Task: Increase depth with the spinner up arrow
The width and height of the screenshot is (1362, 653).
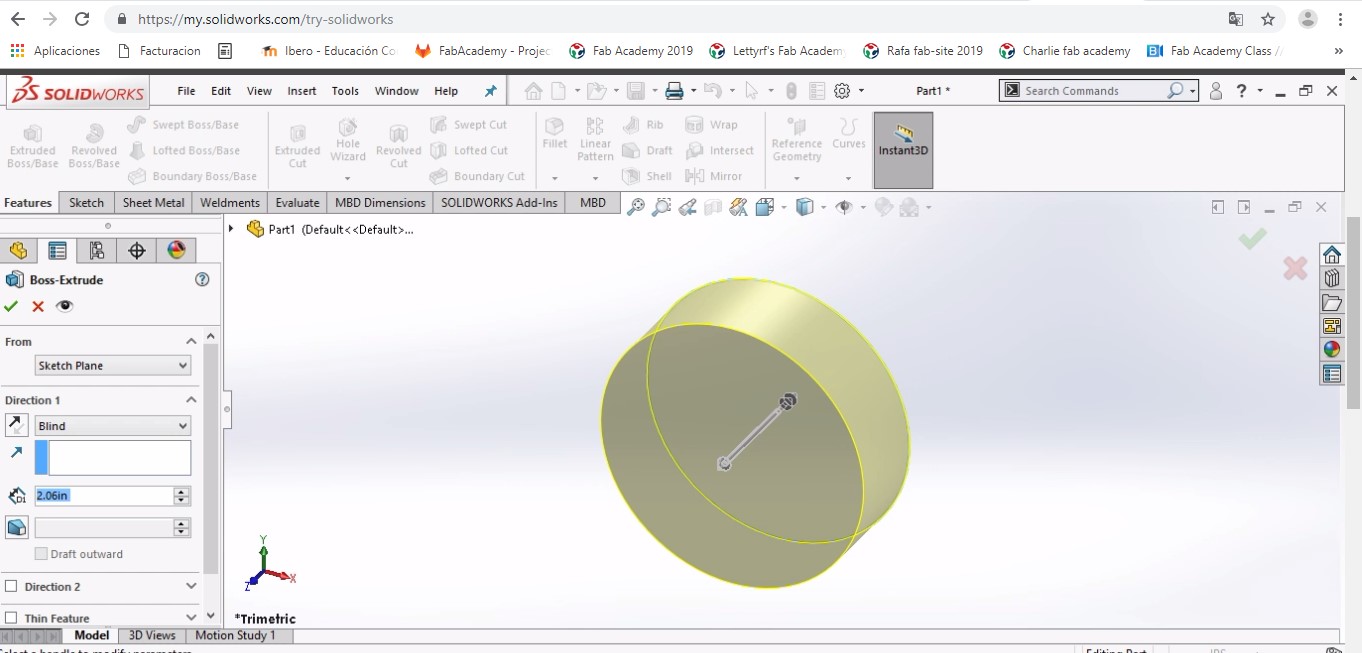Action: point(181,492)
